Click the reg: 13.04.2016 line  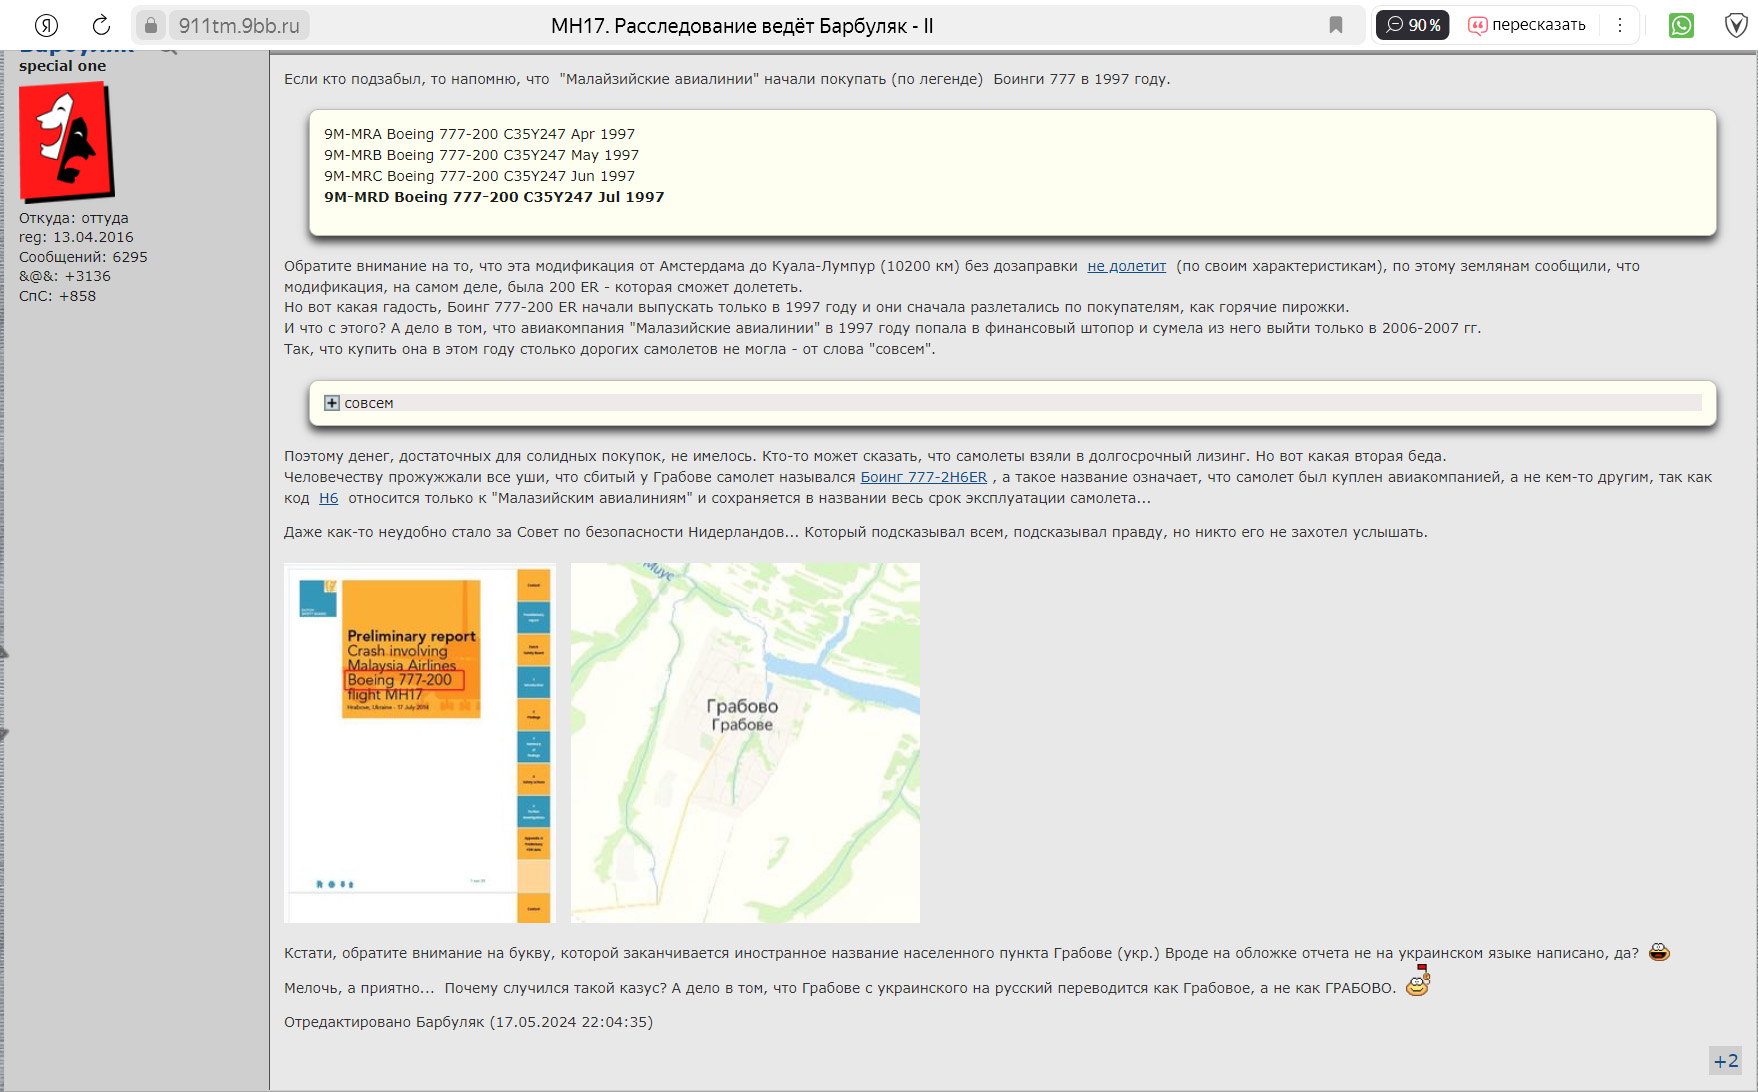pyautogui.click(x=76, y=237)
